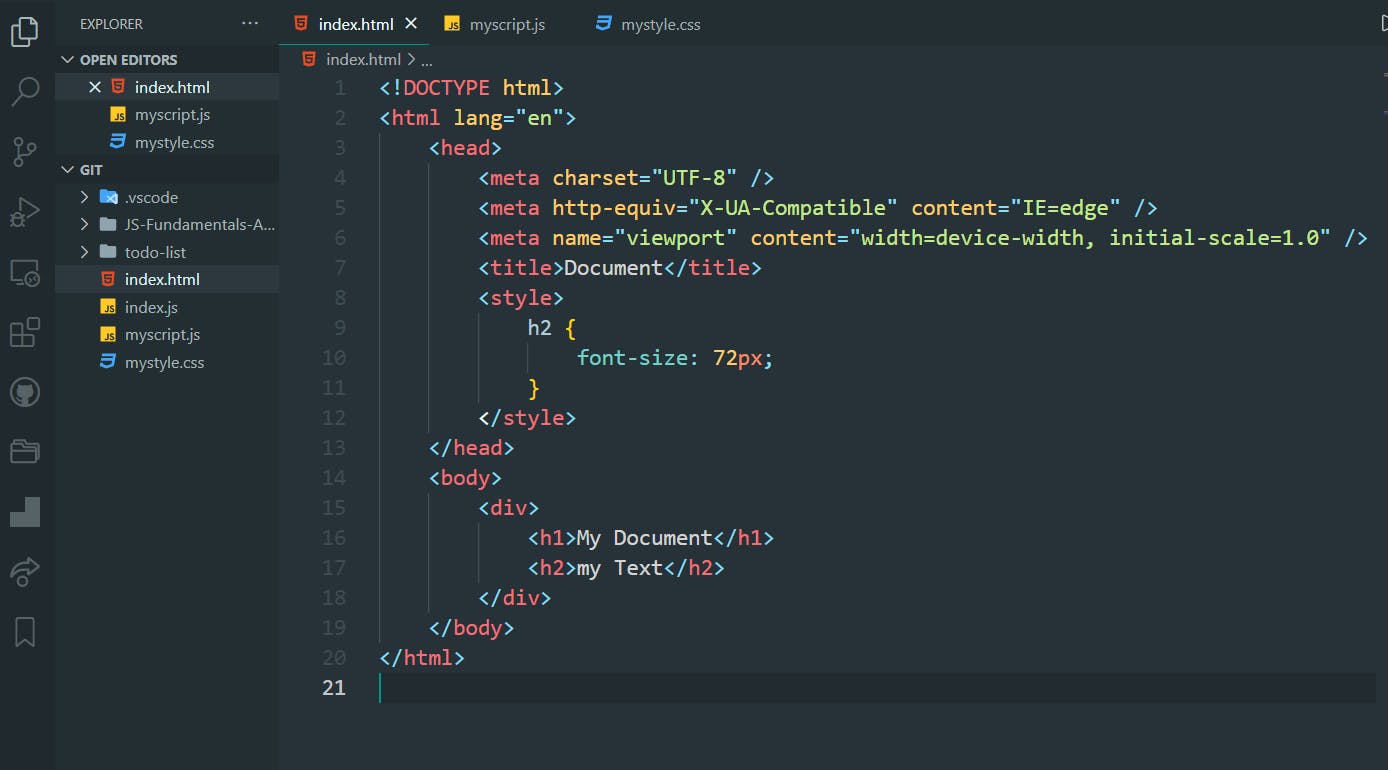Image resolution: width=1388 pixels, height=770 pixels.
Task: Click the "IE=edge" content value
Action: pyautogui.click(x=1066, y=208)
